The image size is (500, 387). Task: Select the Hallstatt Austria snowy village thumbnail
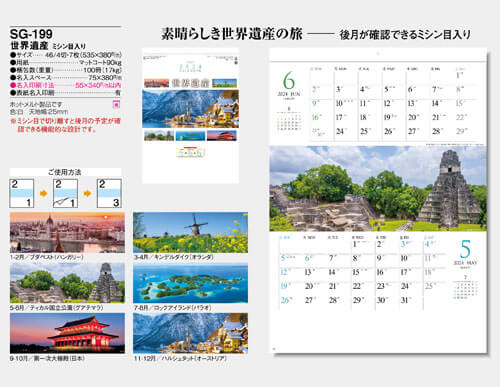(x=190, y=333)
